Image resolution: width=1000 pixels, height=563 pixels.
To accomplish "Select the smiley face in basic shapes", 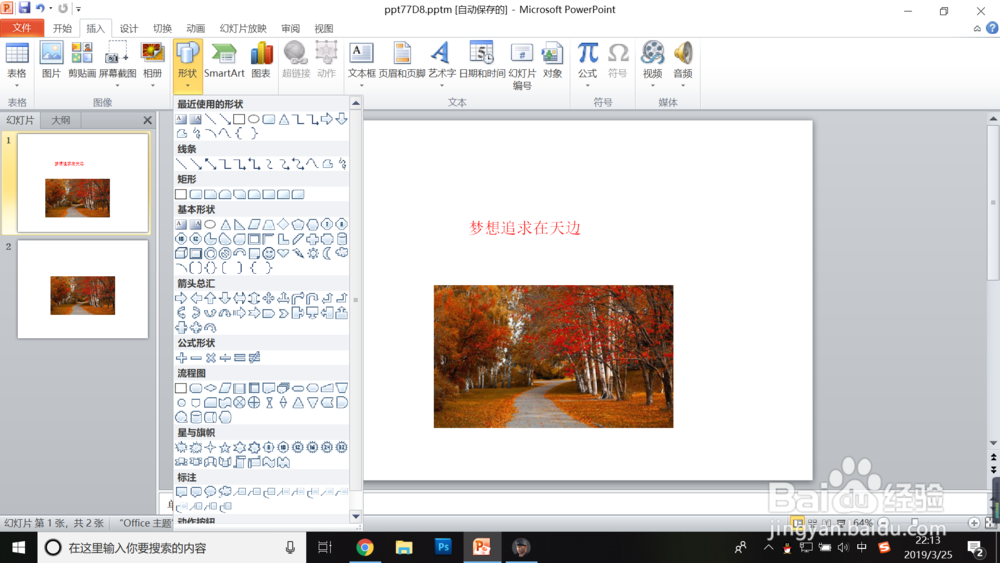I will (268, 254).
